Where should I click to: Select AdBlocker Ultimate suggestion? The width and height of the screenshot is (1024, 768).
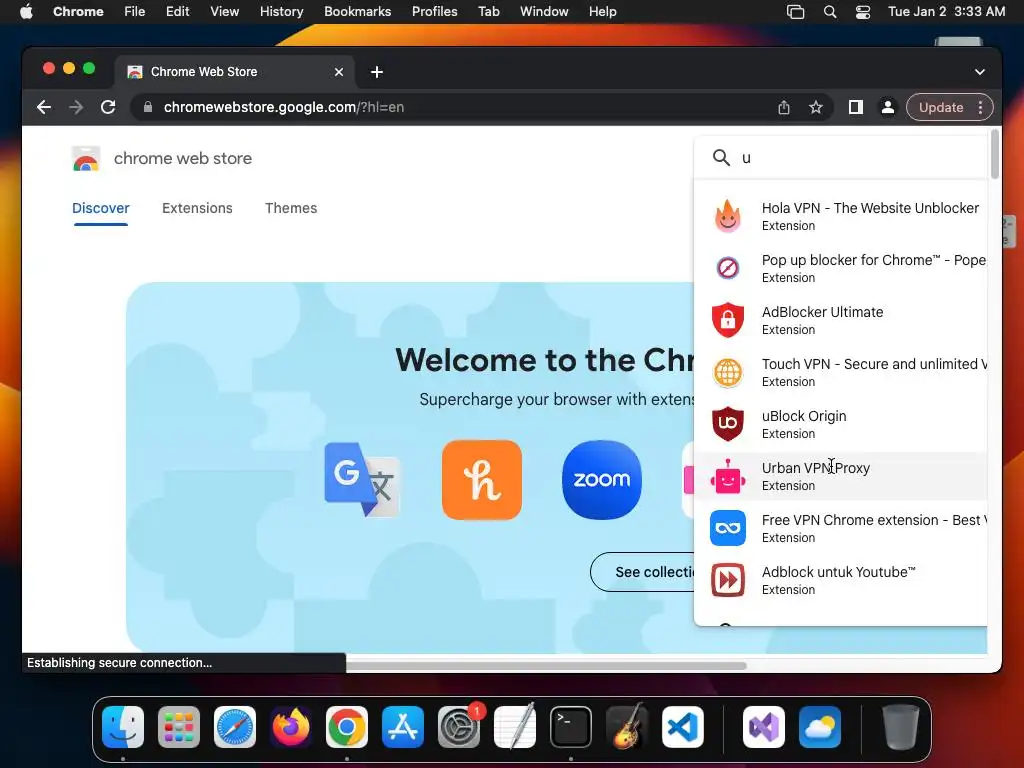(840, 320)
